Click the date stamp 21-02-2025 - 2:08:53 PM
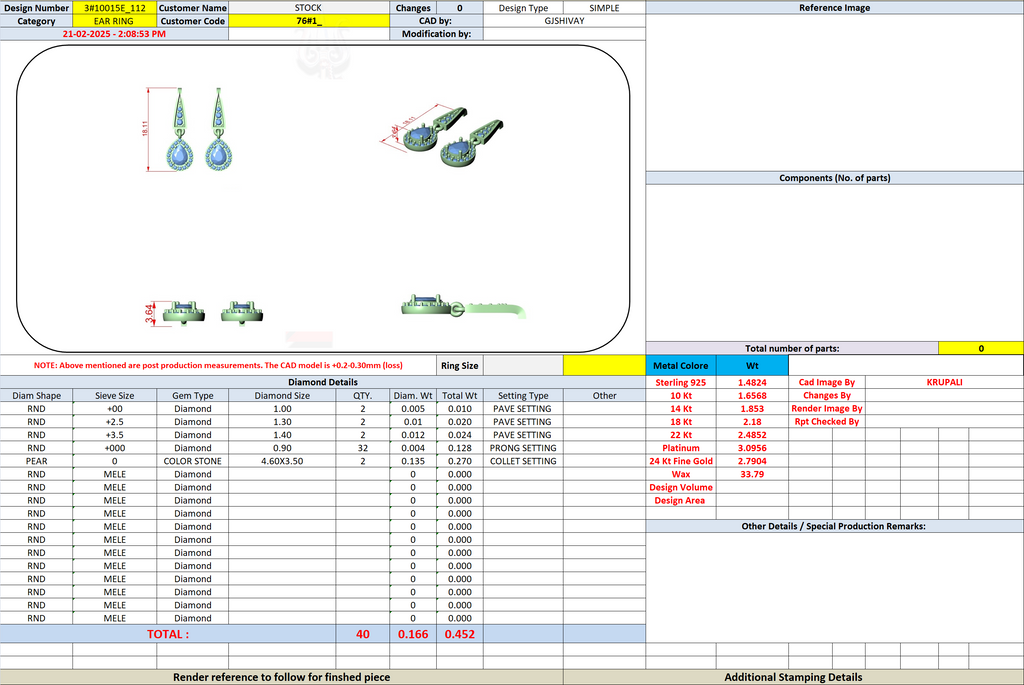1024x685 pixels. (x=114, y=34)
